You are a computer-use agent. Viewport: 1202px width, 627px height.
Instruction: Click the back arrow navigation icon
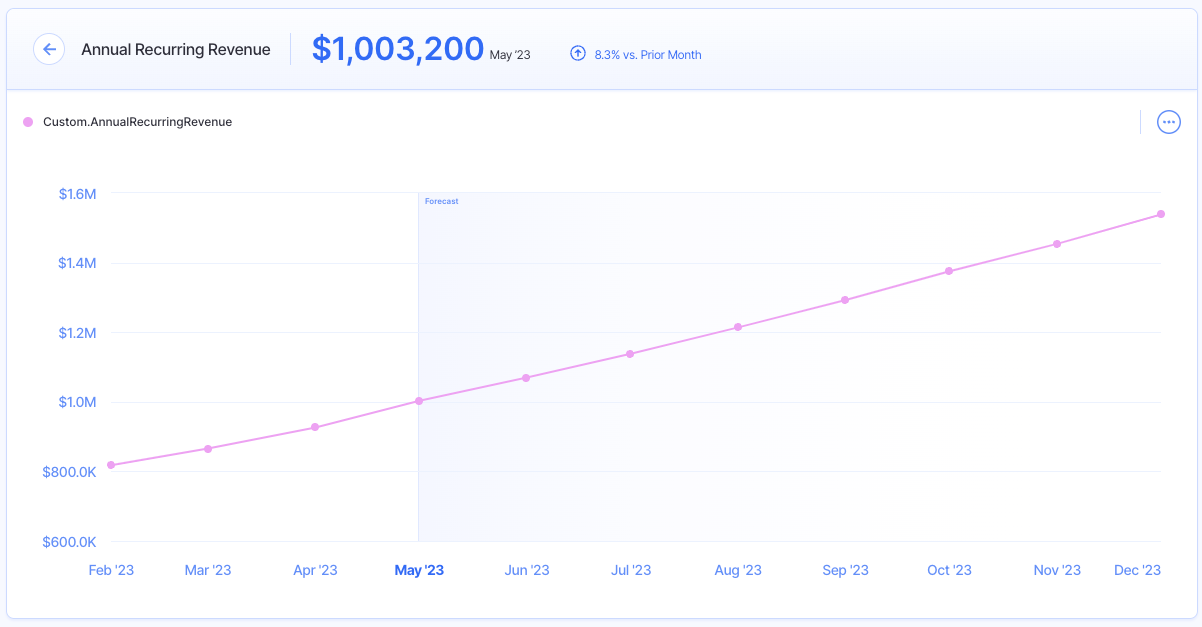(x=49, y=49)
